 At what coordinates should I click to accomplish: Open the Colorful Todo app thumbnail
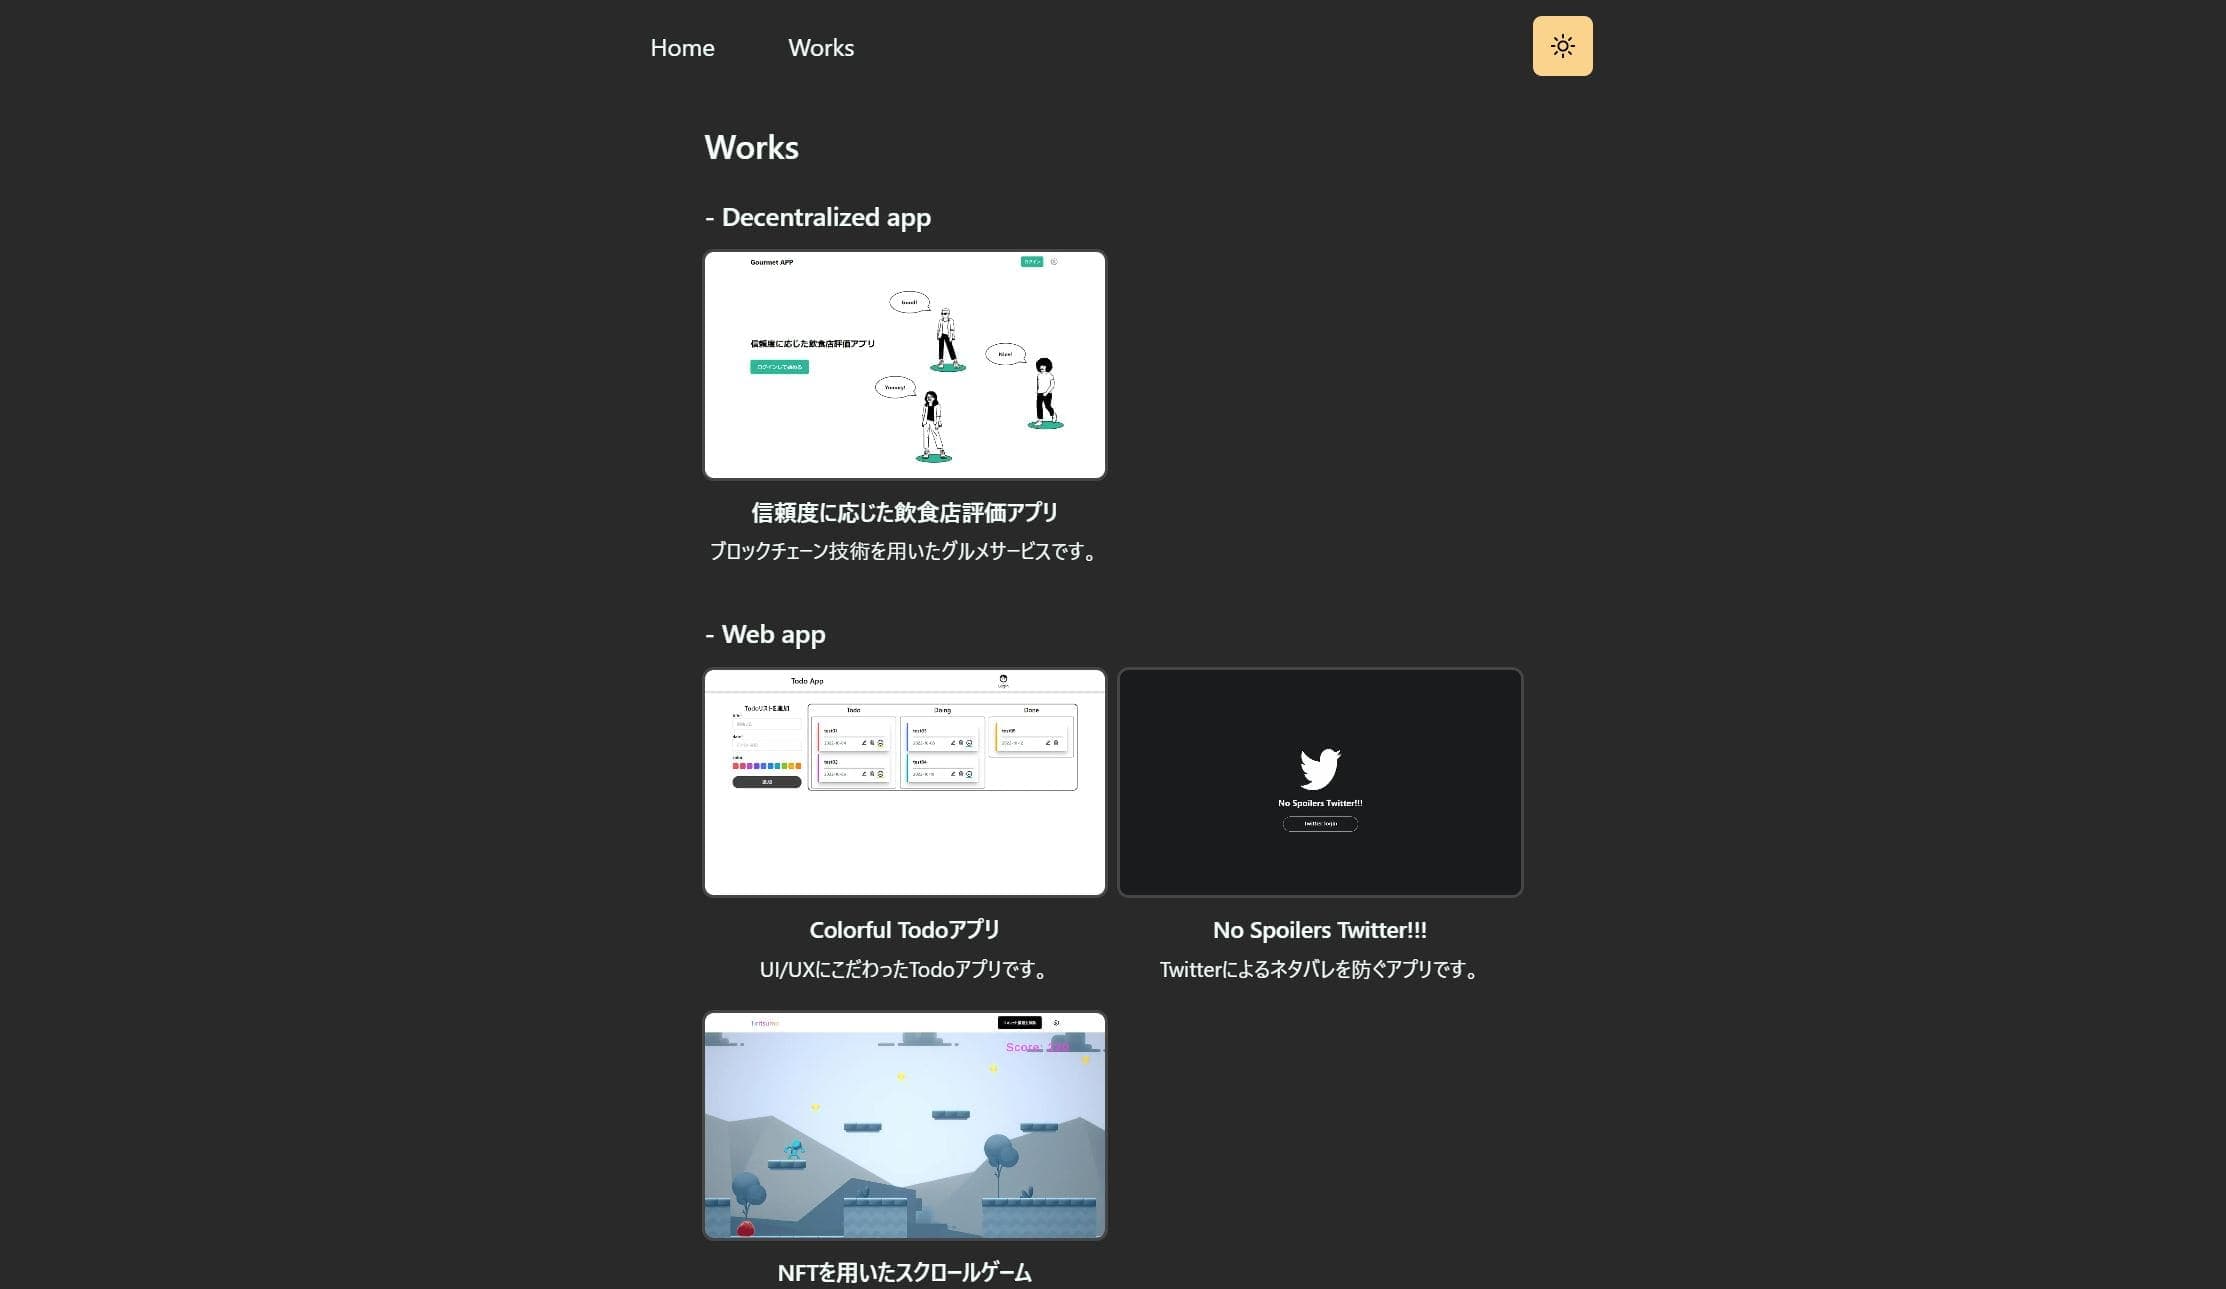[x=905, y=782]
